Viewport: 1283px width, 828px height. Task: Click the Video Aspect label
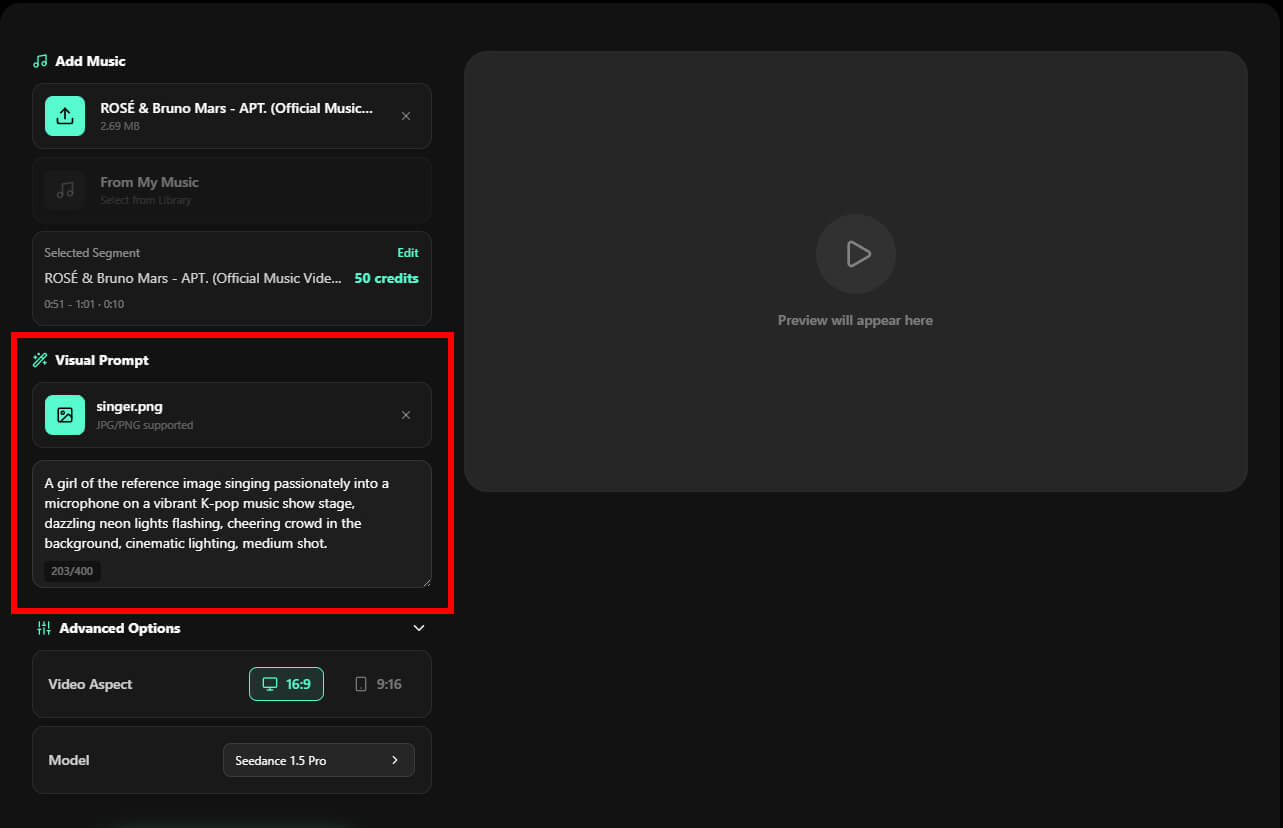point(90,684)
